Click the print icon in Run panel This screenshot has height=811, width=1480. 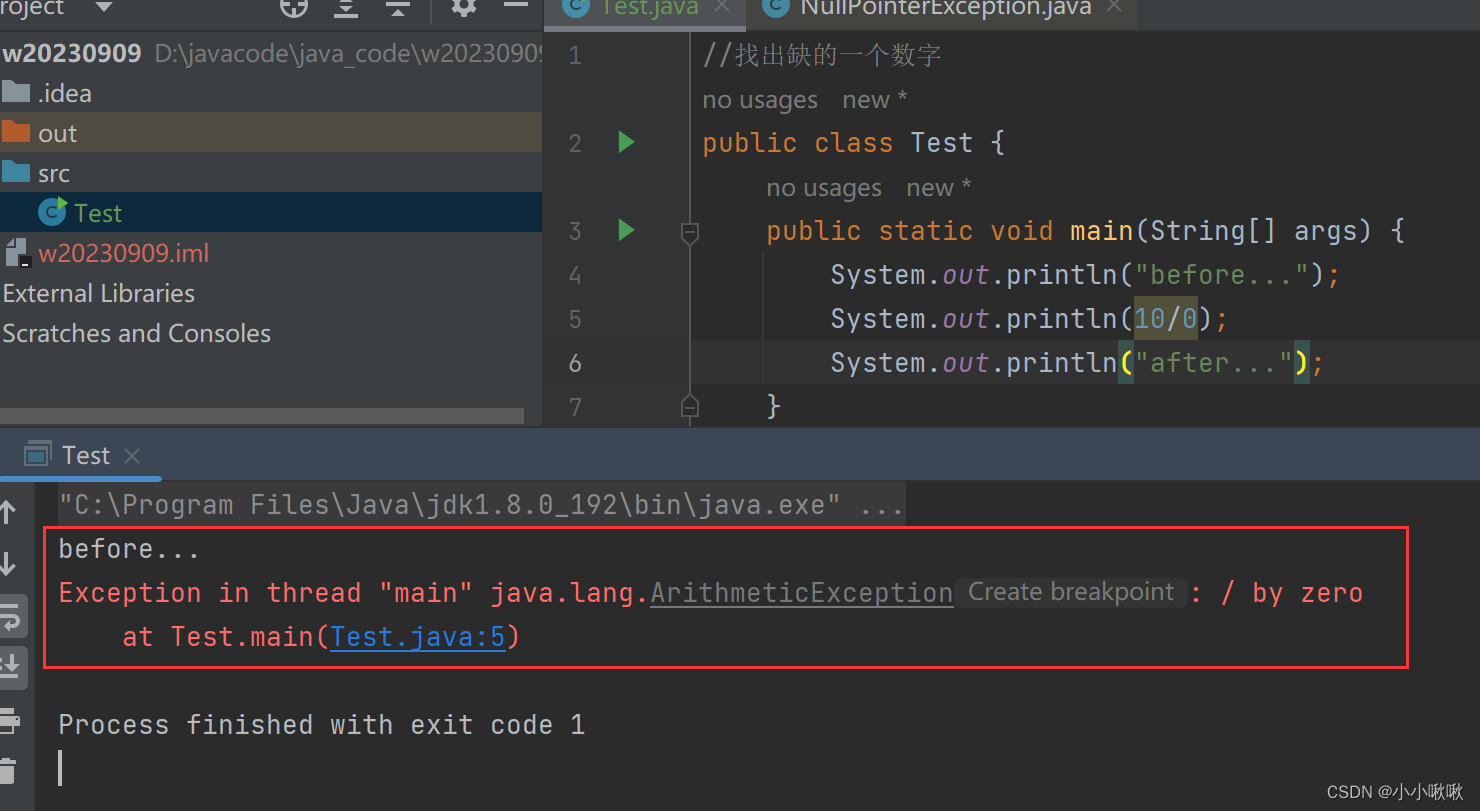click(9, 719)
